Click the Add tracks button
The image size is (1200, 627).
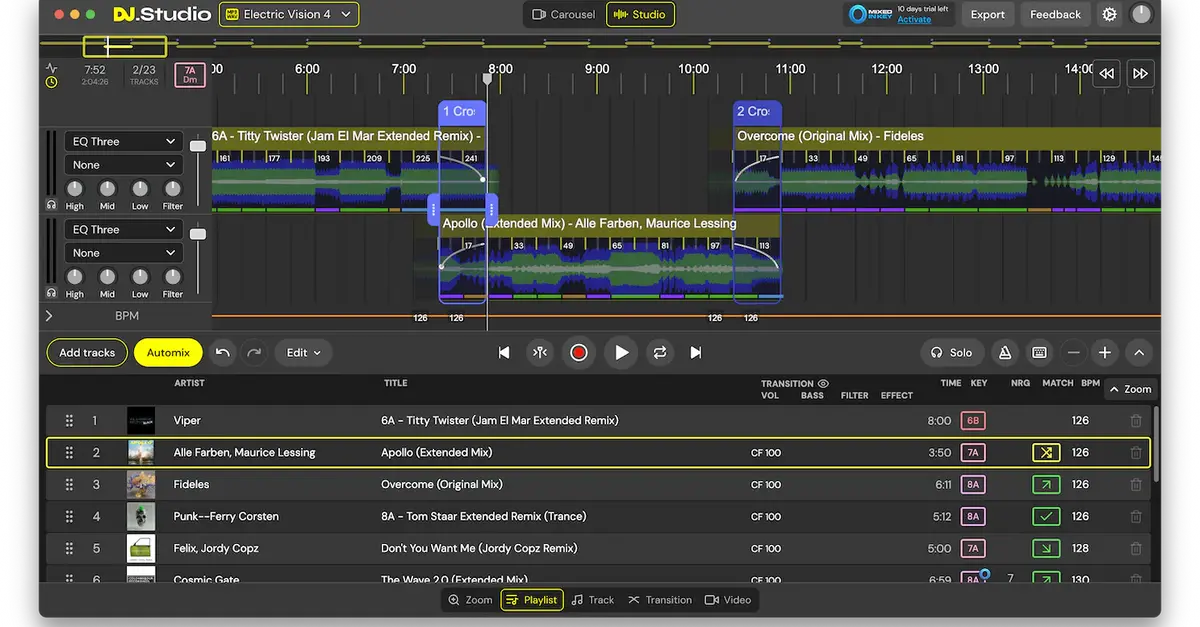point(87,352)
